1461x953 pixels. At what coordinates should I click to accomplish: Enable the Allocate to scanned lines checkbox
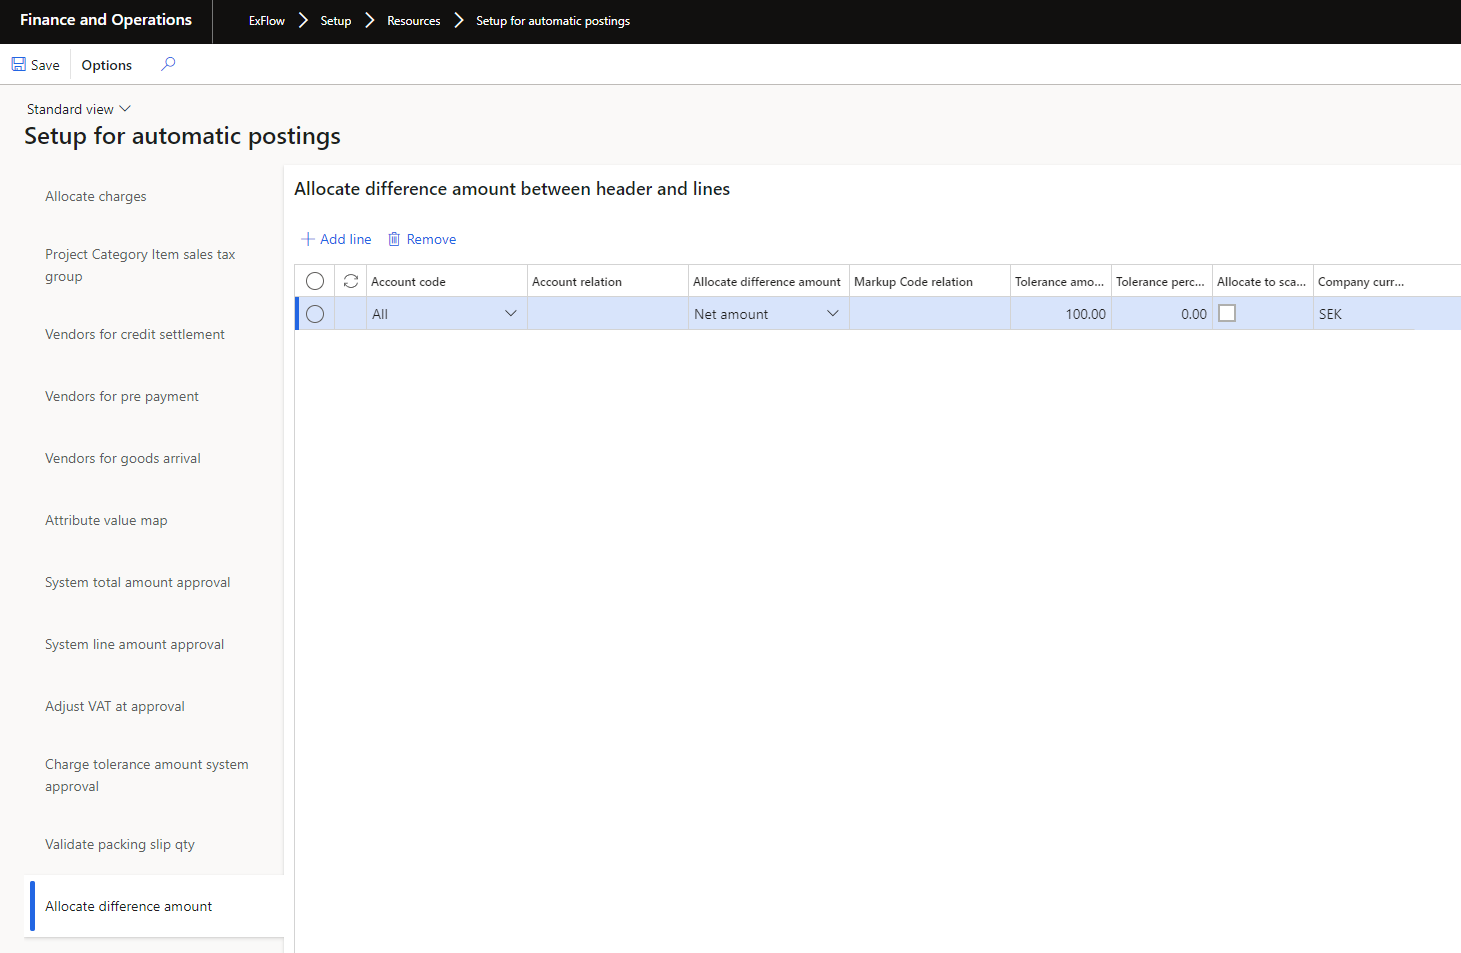coord(1227,313)
